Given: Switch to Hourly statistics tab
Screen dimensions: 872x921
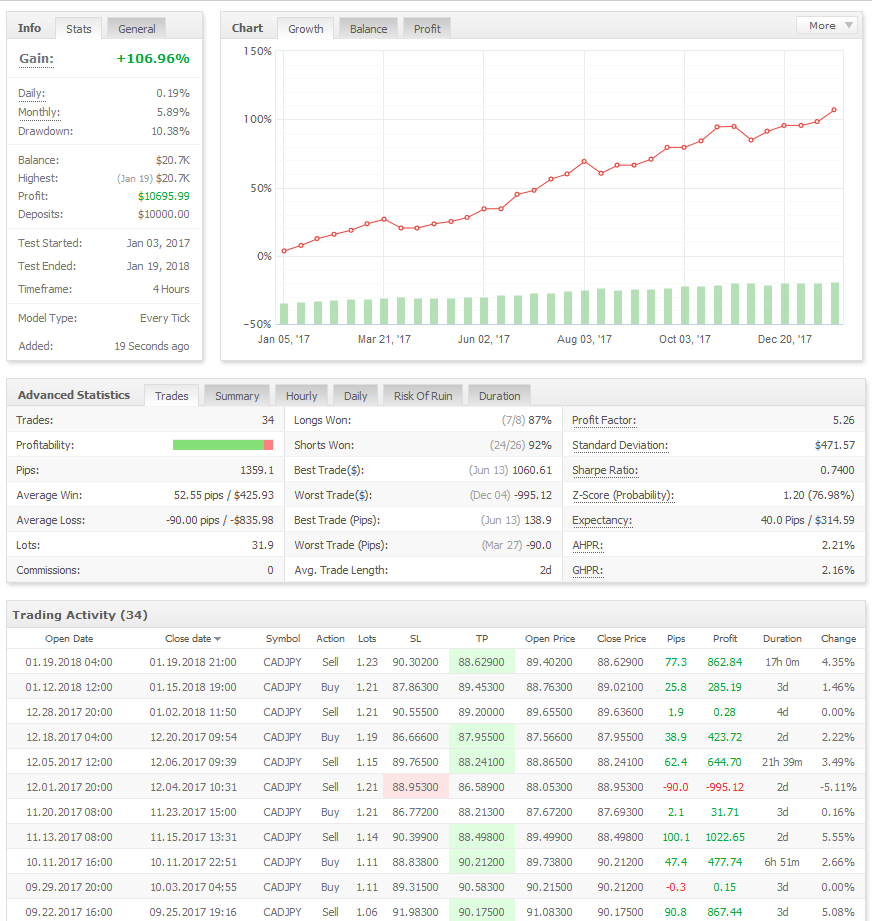Looking at the screenshot, I should point(301,396).
